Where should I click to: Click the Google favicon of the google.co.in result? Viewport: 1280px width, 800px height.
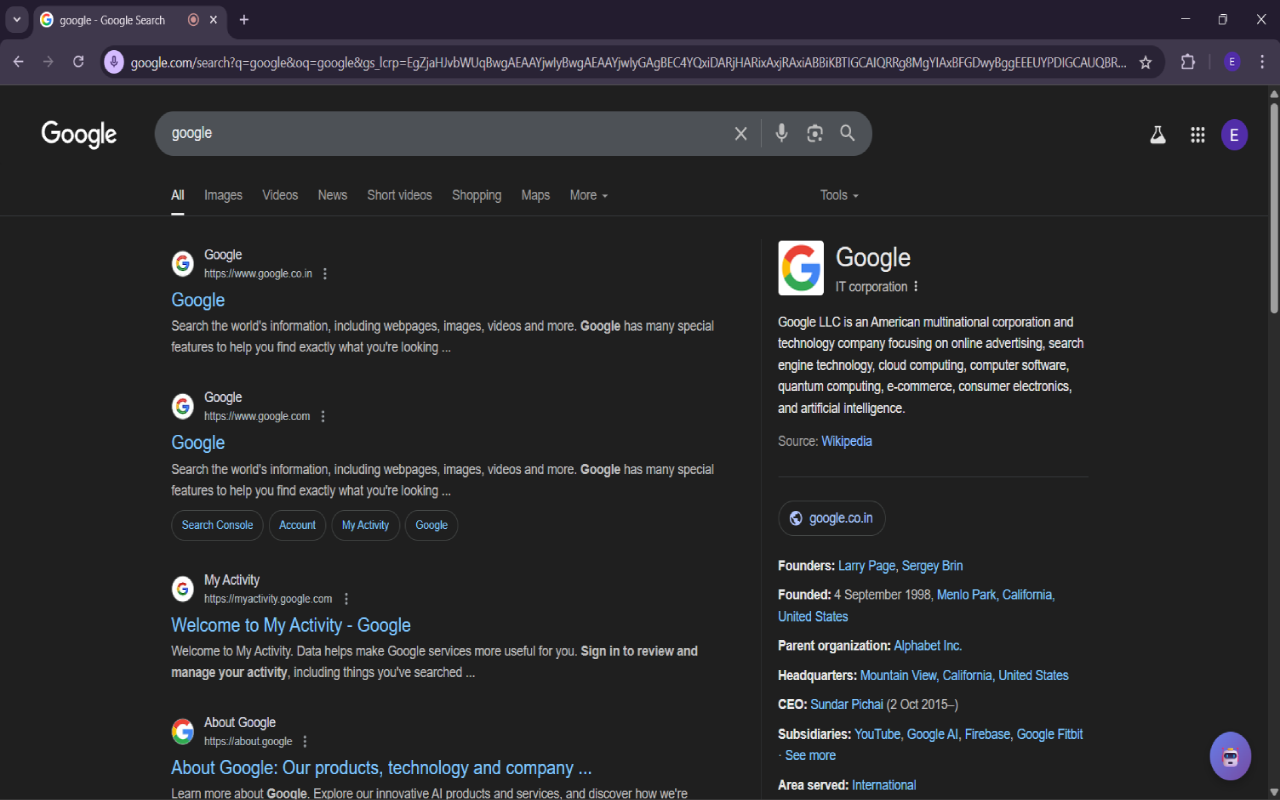point(183,264)
